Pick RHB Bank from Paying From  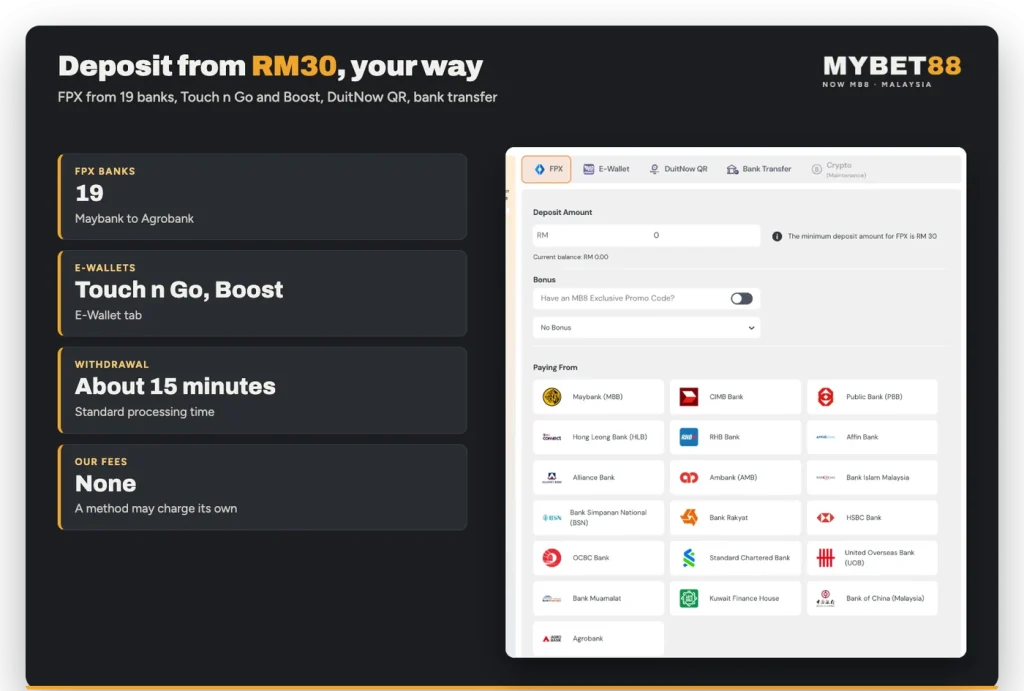pos(735,437)
